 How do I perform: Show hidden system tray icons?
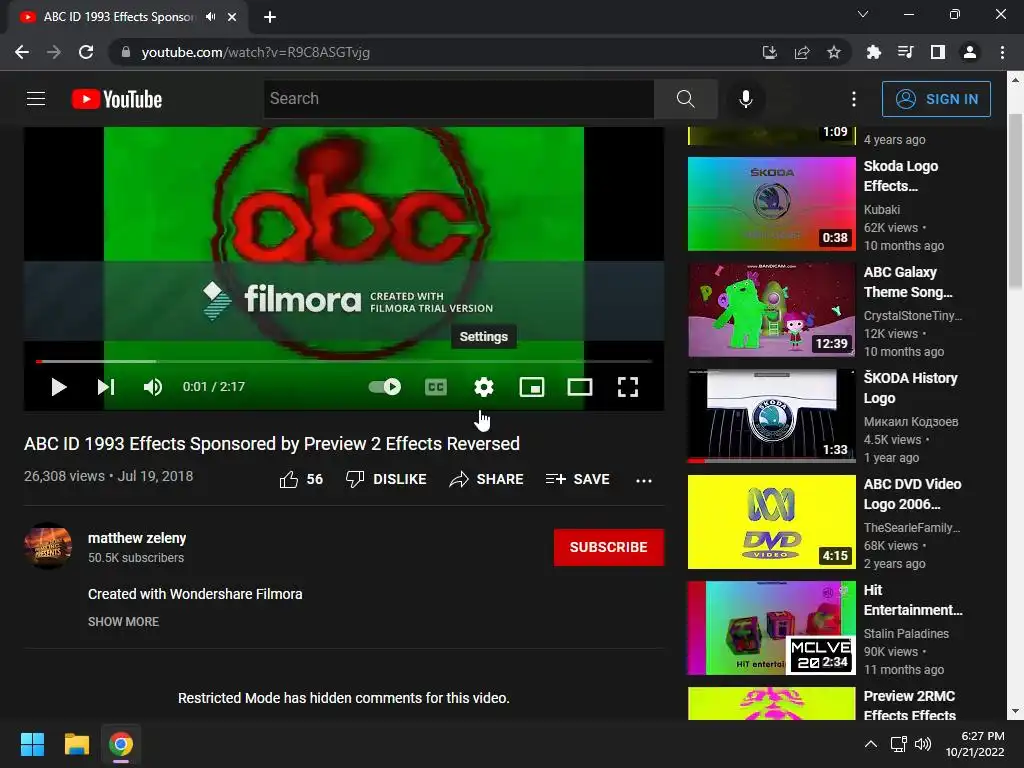871,744
